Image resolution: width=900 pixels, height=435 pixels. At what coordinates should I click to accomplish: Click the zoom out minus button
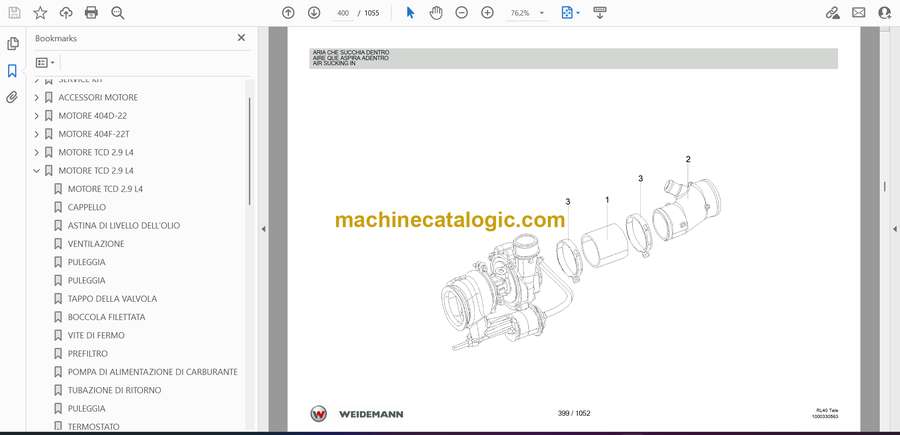(461, 13)
